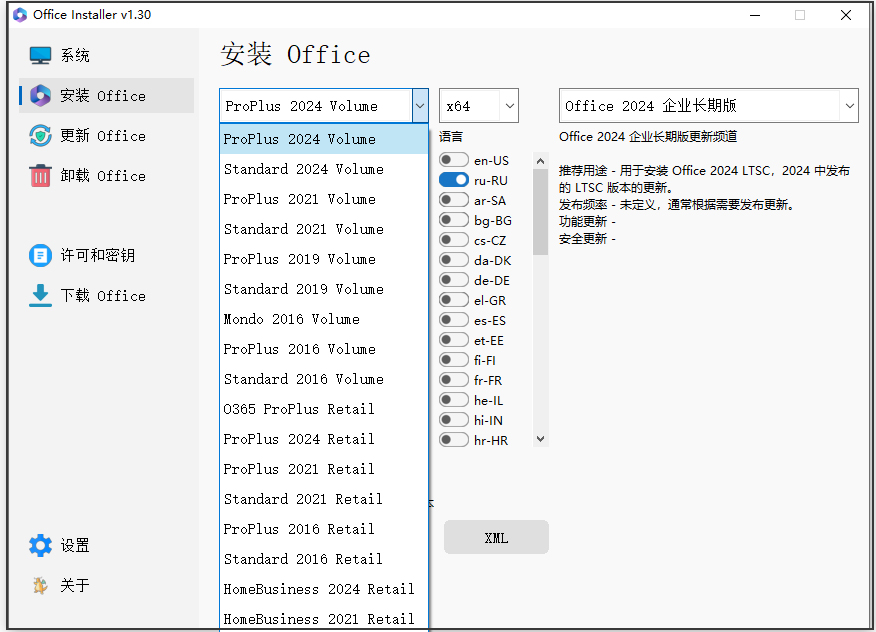Click the language list scroll-down arrow
876x632 pixels.
coord(540,439)
